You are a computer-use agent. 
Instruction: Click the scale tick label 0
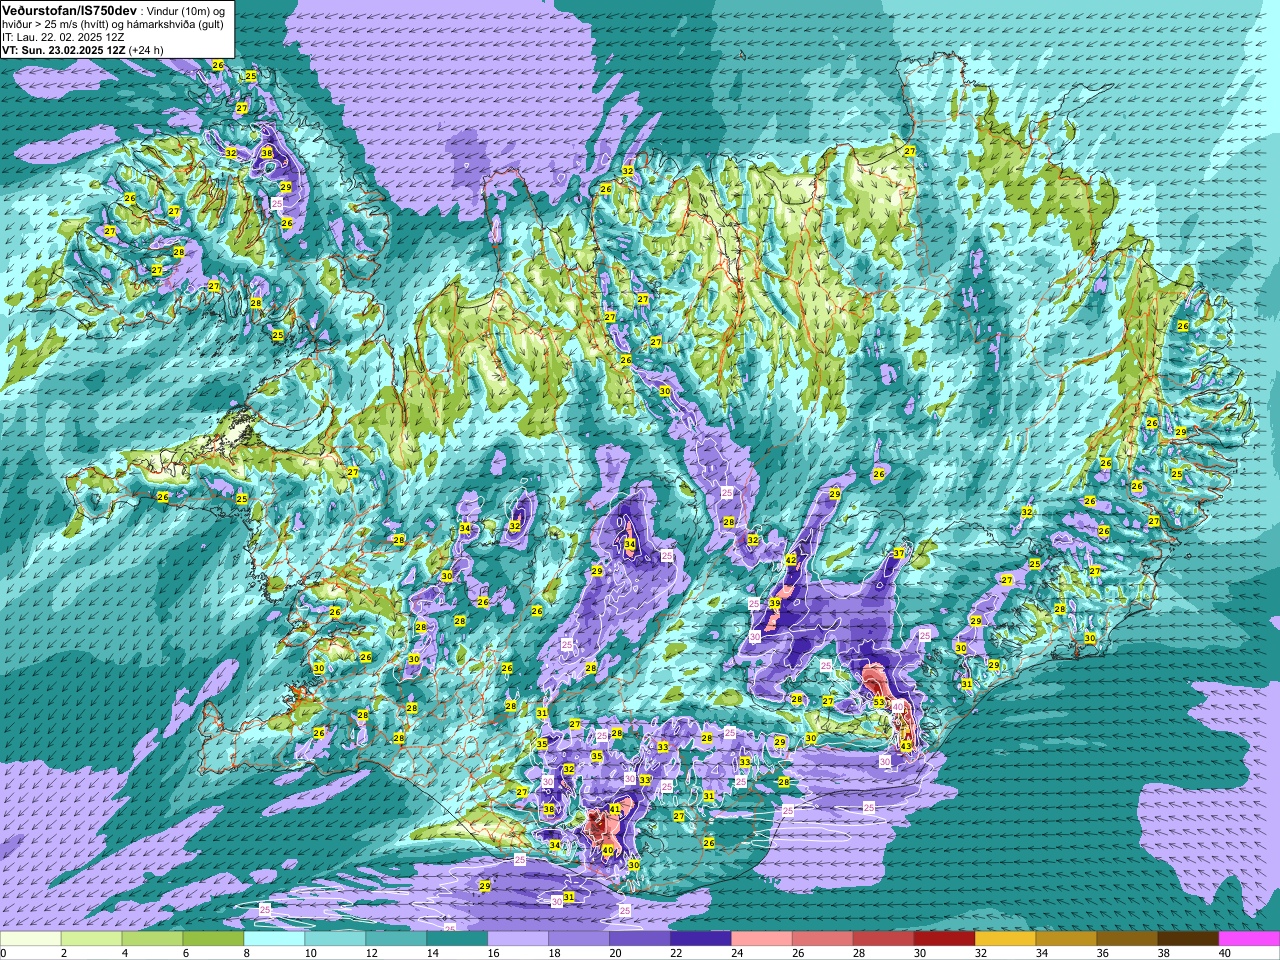(x=3, y=953)
